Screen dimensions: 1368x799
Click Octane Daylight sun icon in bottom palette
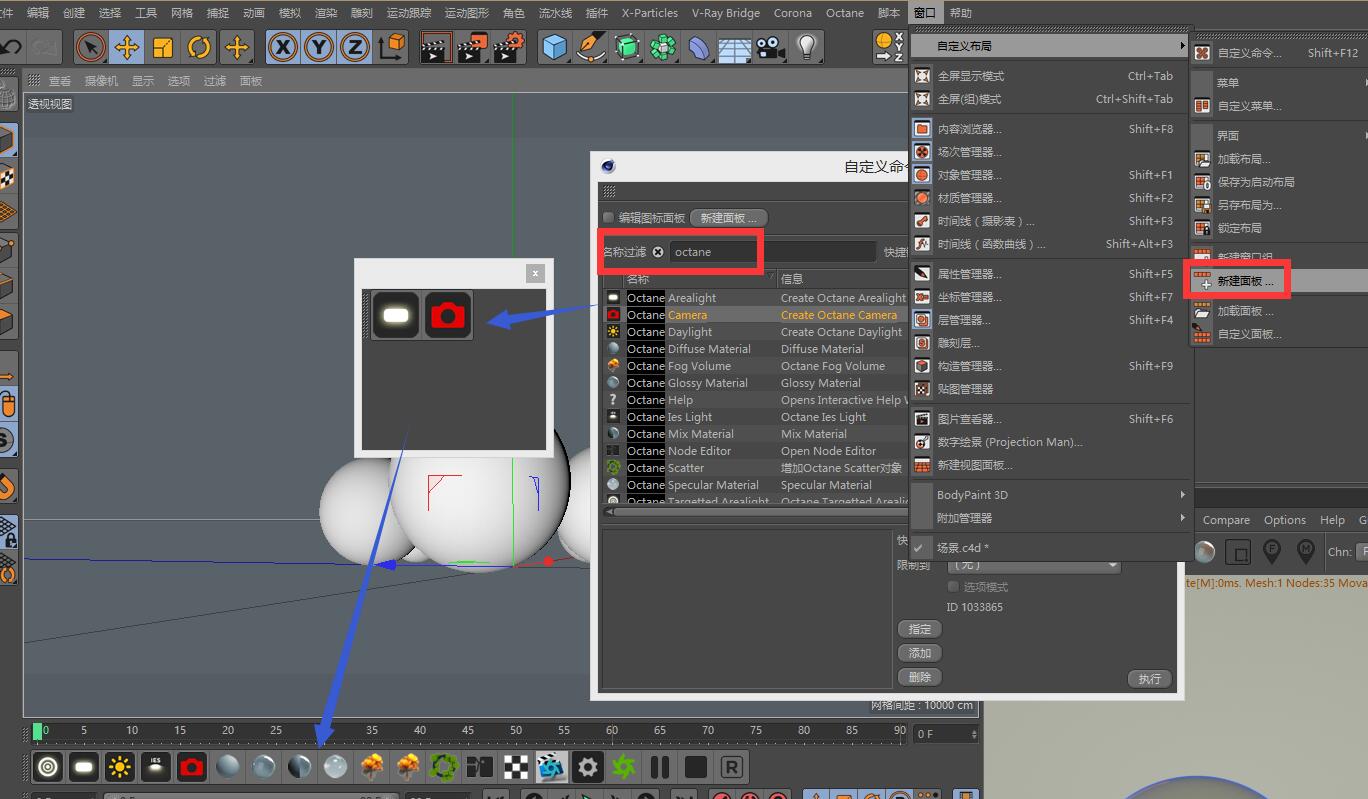click(120, 767)
